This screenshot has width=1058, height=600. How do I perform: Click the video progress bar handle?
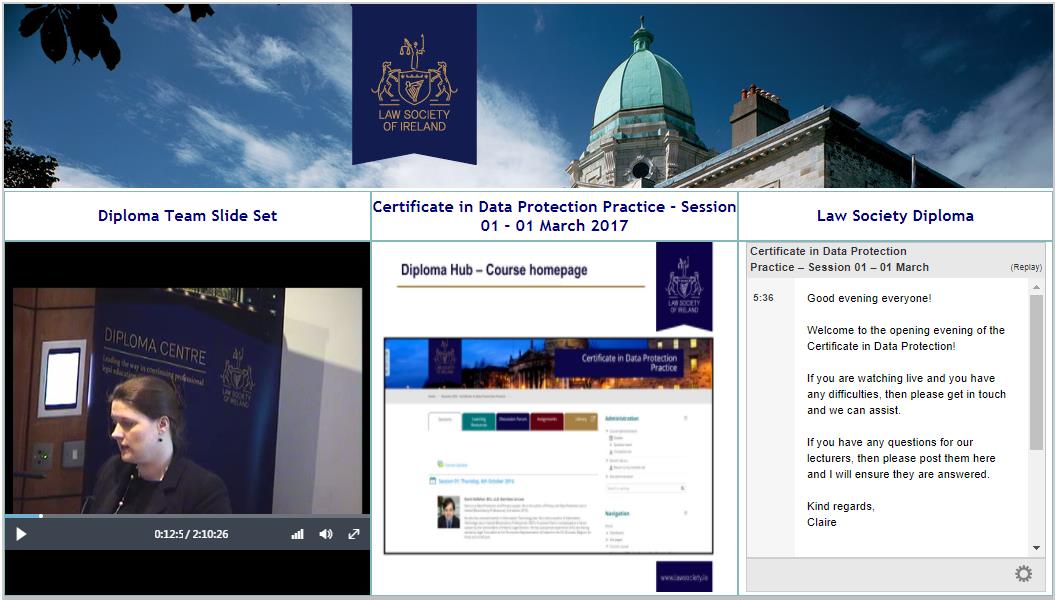[x=40, y=516]
